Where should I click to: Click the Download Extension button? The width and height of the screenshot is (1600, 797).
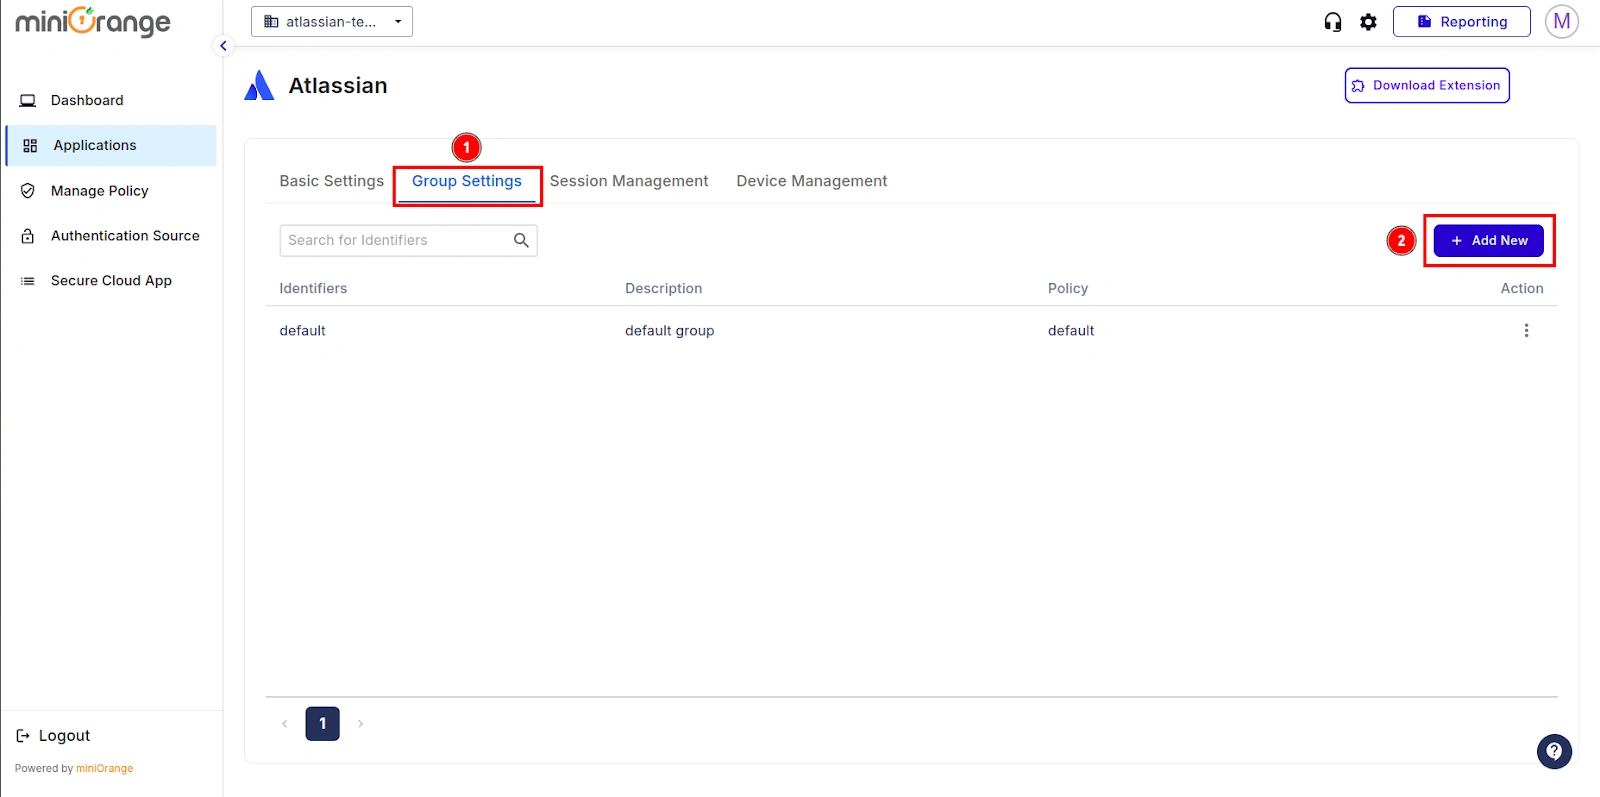(1427, 86)
